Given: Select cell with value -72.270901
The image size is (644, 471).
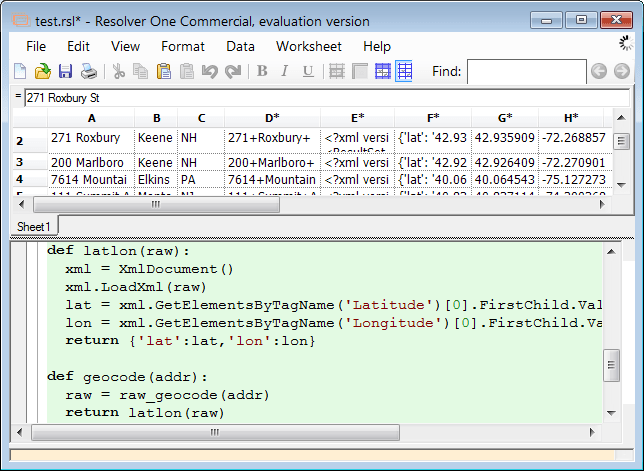Looking at the screenshot, I should pos(574,162).
